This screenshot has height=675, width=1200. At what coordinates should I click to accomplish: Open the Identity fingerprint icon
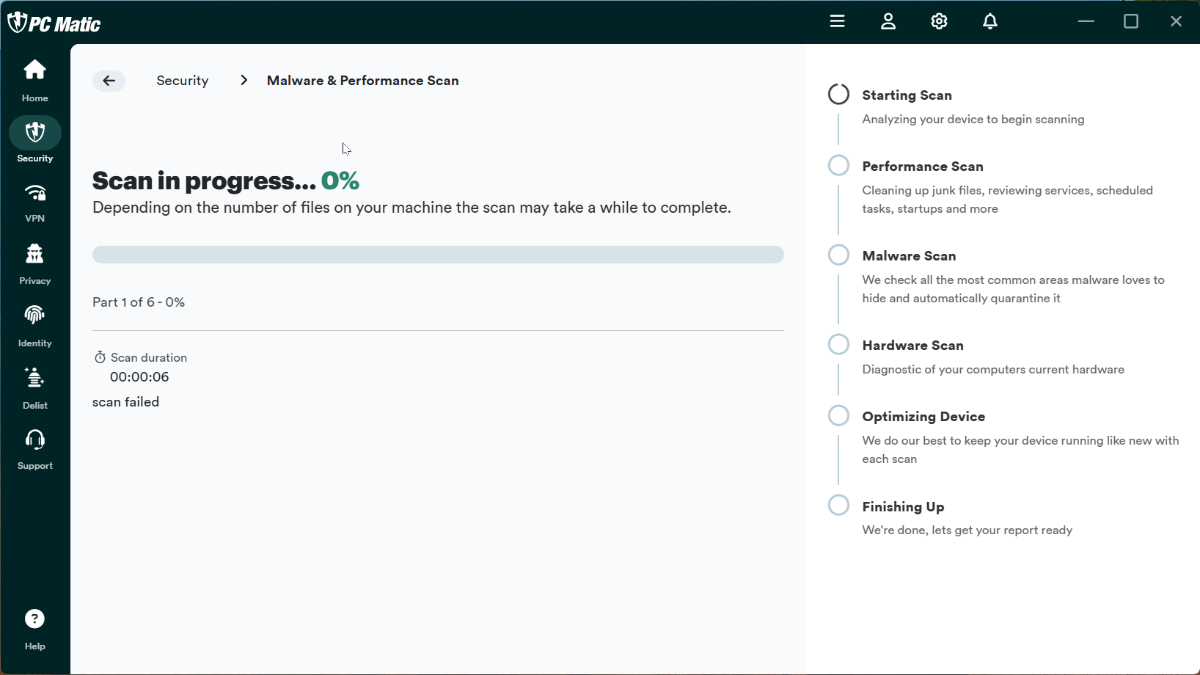35,315
